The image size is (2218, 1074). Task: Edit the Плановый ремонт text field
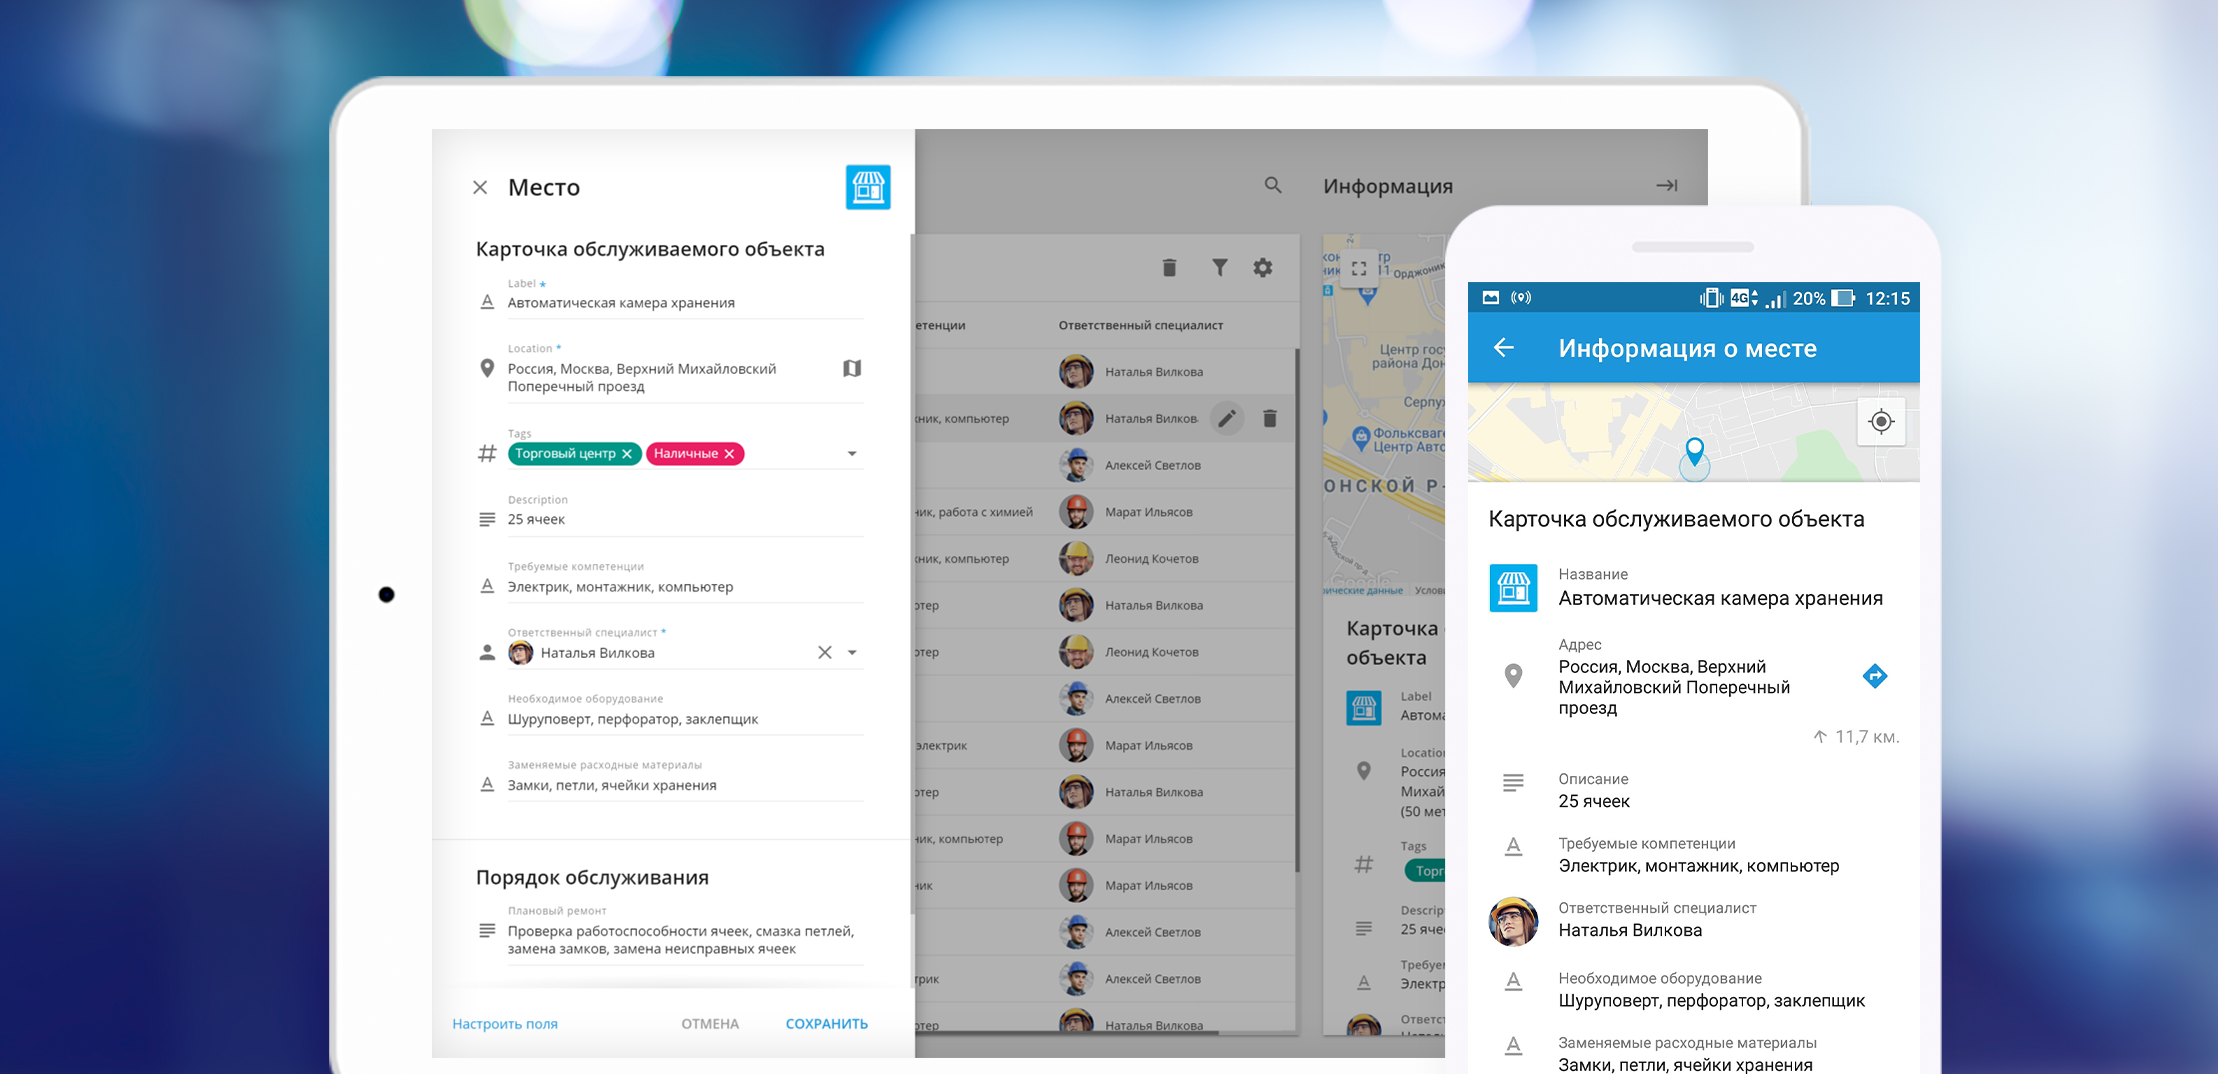pyautogui.click(x=685, y=940)
